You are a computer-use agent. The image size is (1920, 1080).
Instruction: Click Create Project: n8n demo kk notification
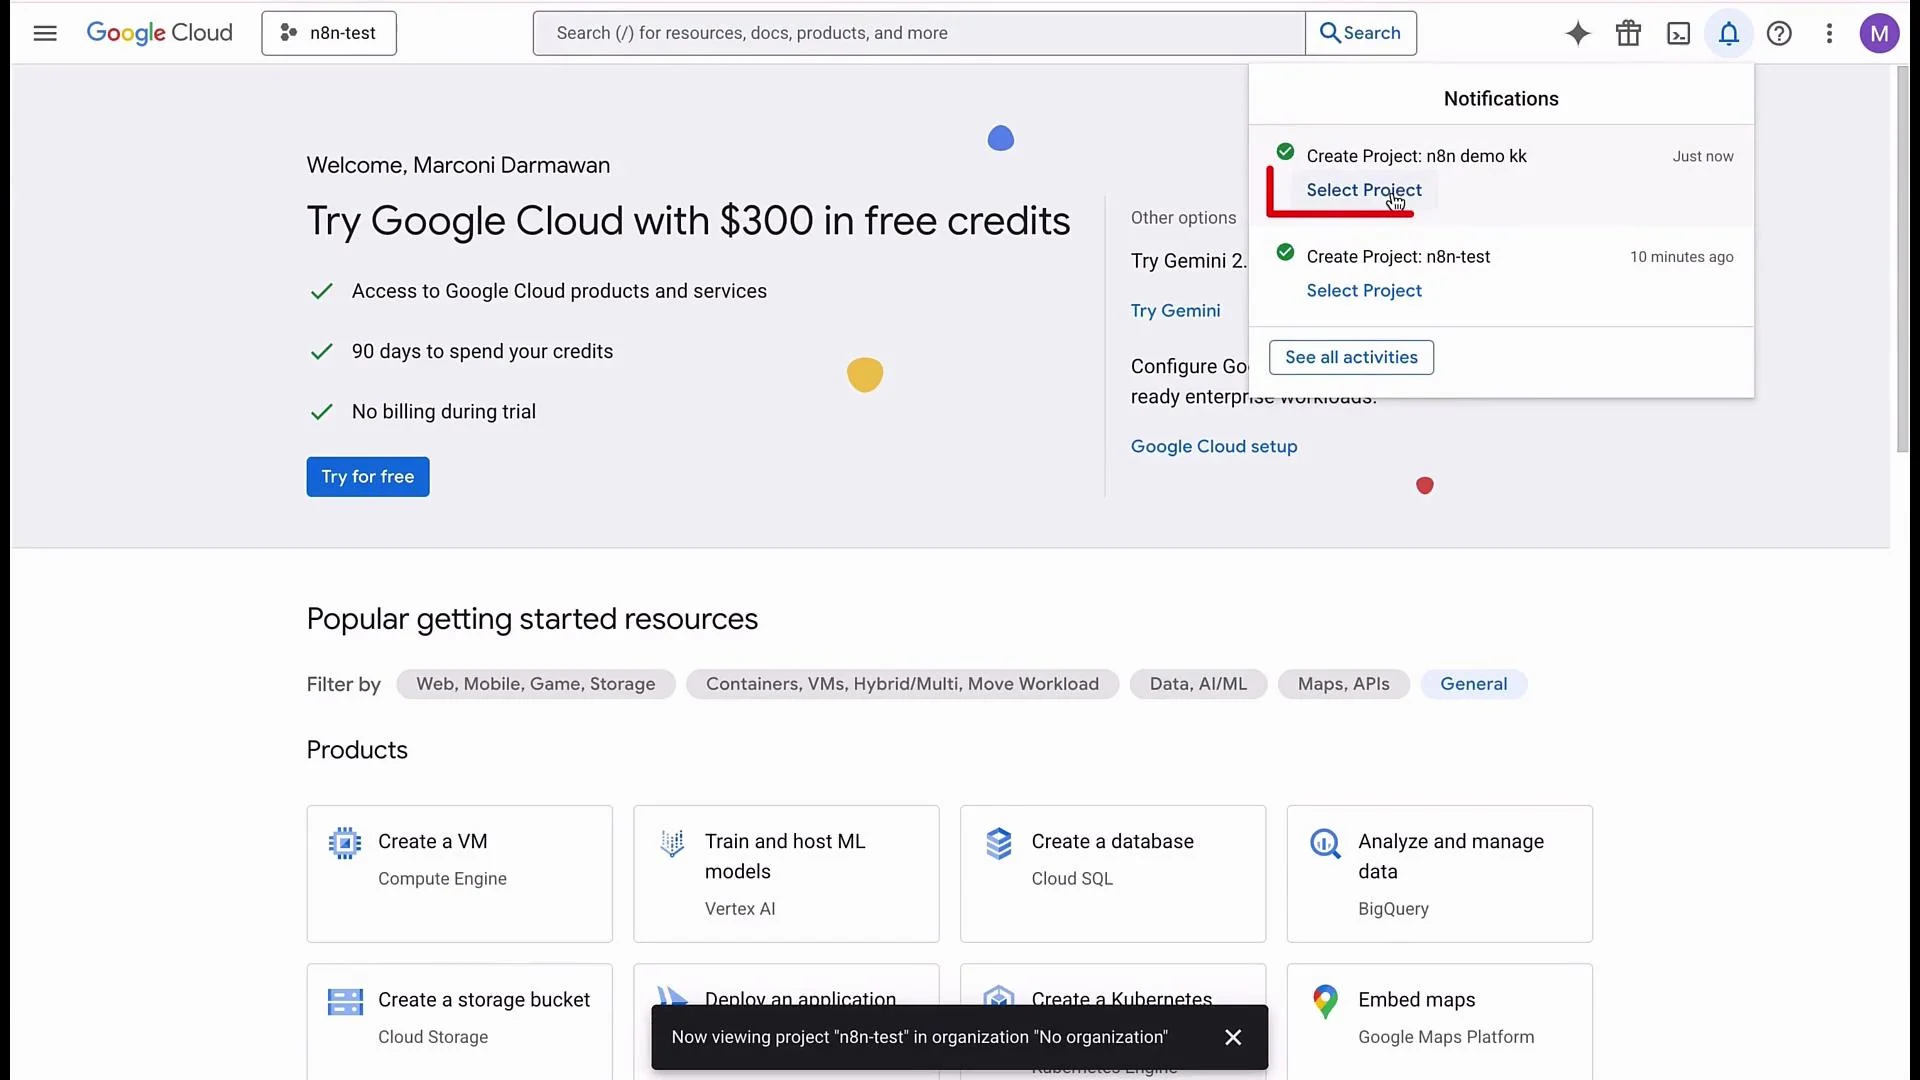click(1416, 156)
